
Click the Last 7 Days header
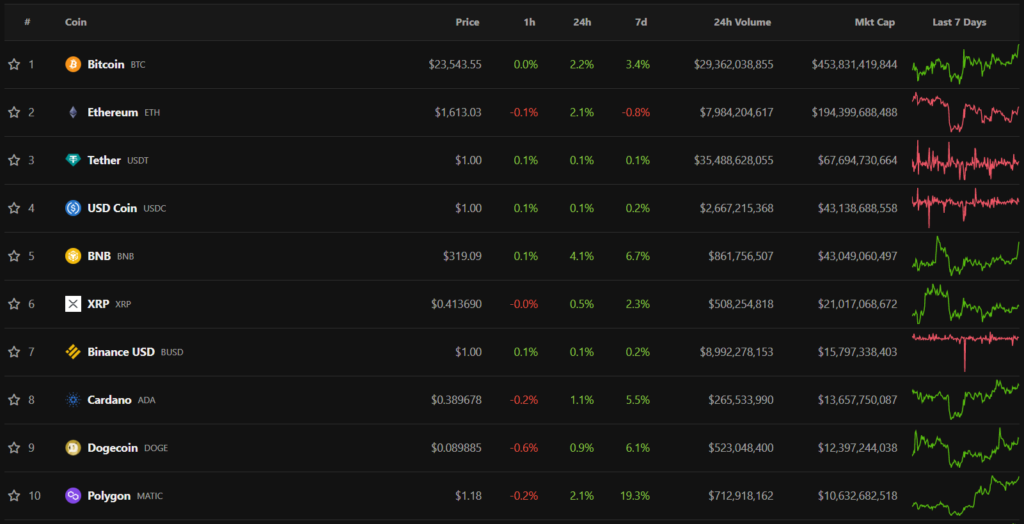pos(959,22)
